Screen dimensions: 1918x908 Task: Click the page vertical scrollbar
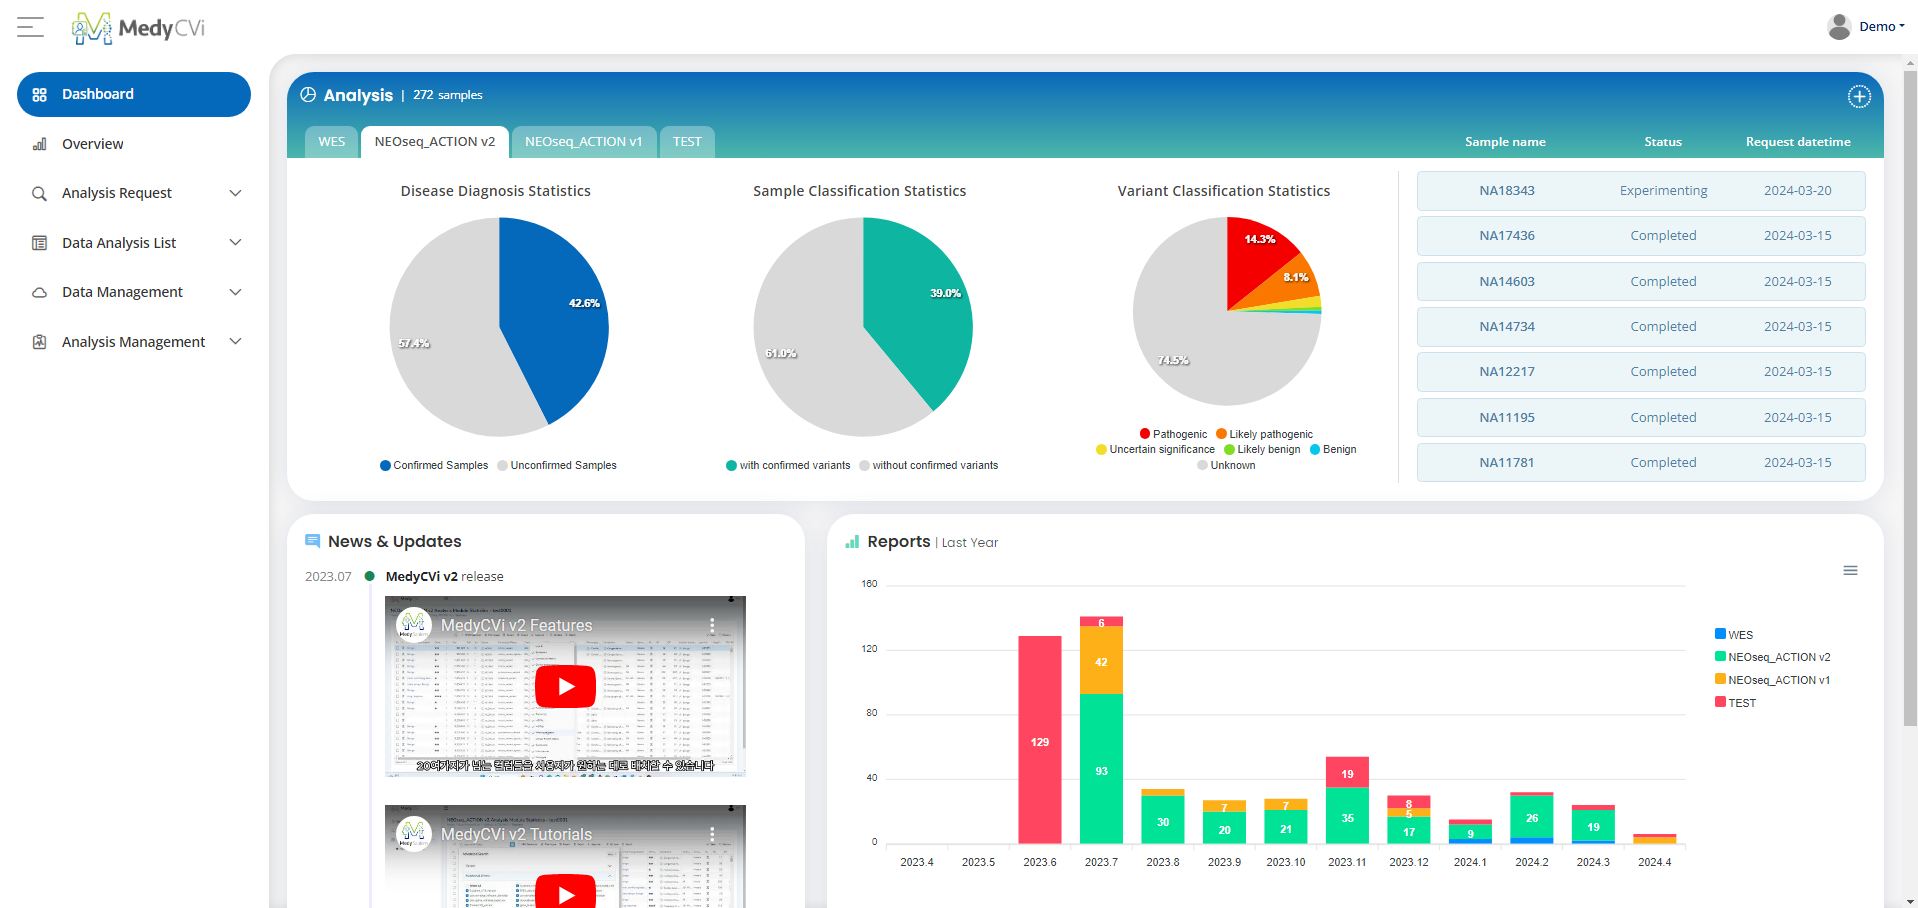coord(1910,400)
